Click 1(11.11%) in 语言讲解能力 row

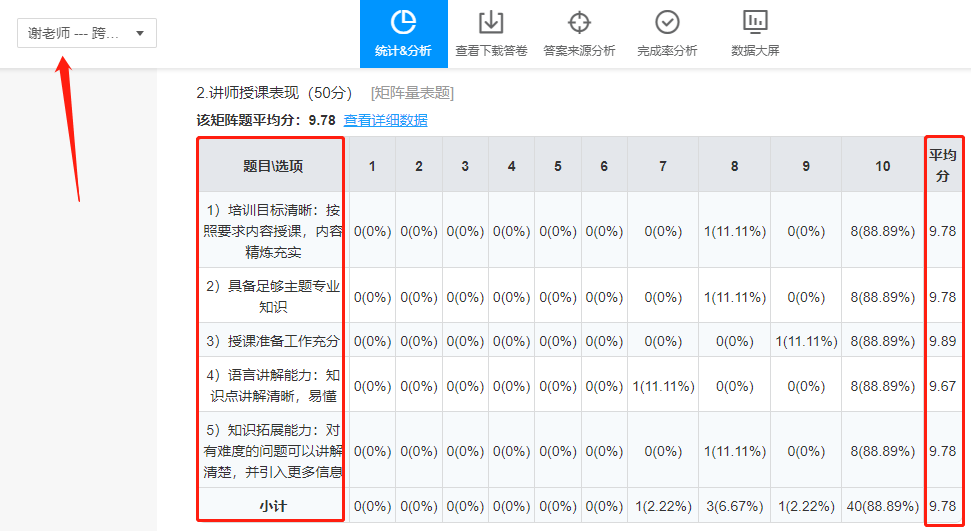663,387
